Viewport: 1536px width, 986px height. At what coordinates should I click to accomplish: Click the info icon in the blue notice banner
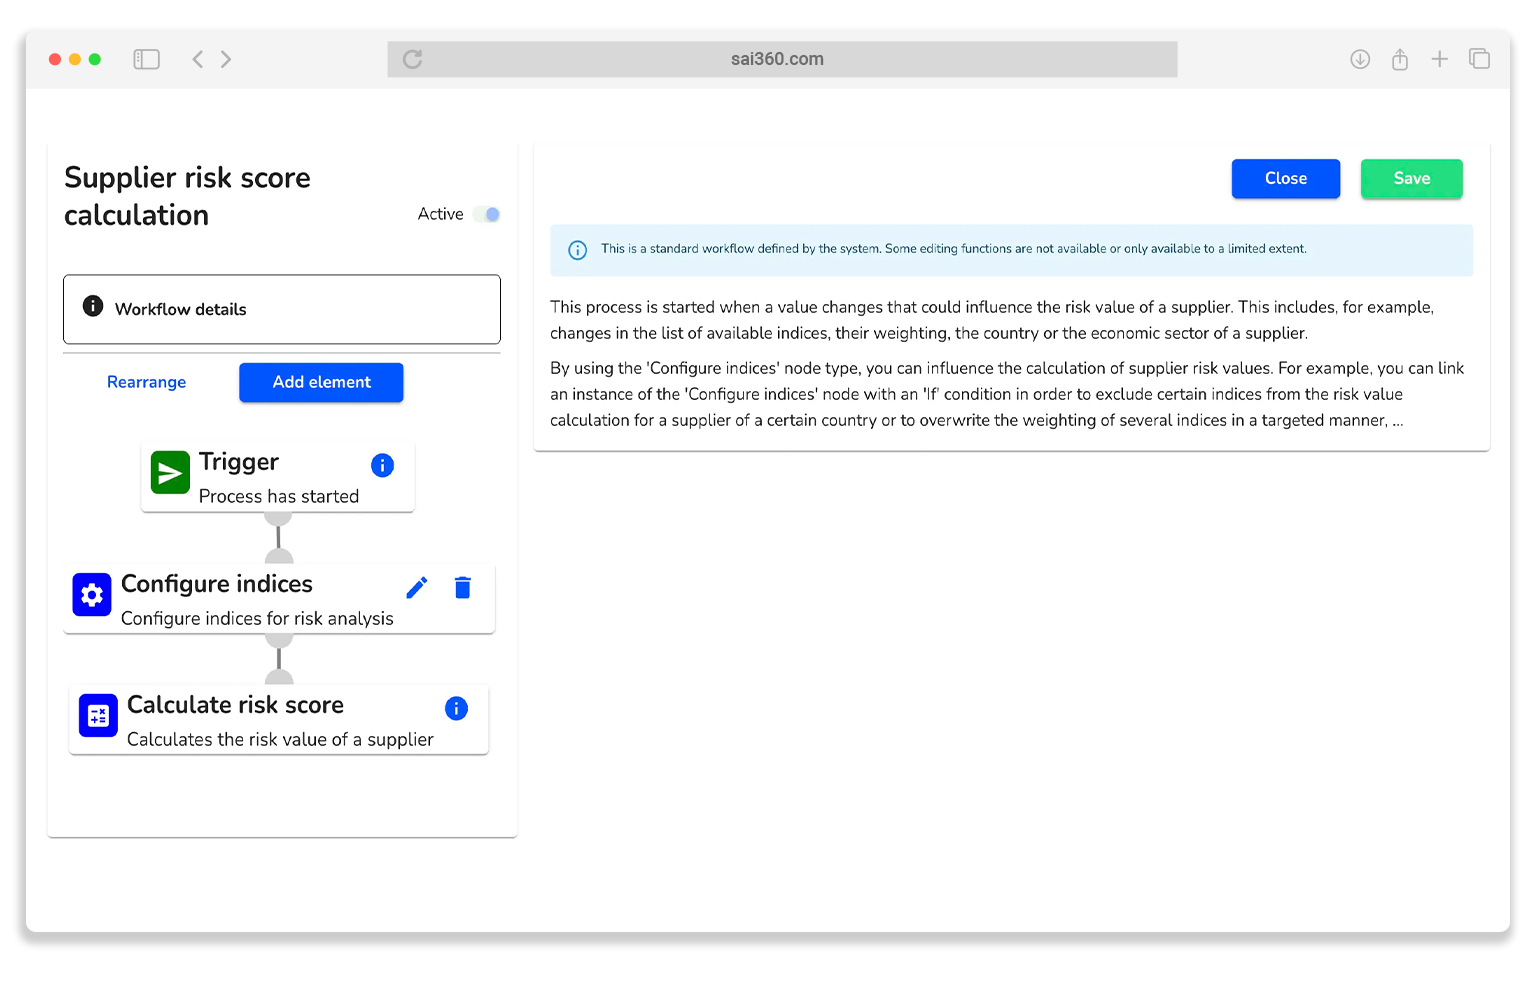578,250
